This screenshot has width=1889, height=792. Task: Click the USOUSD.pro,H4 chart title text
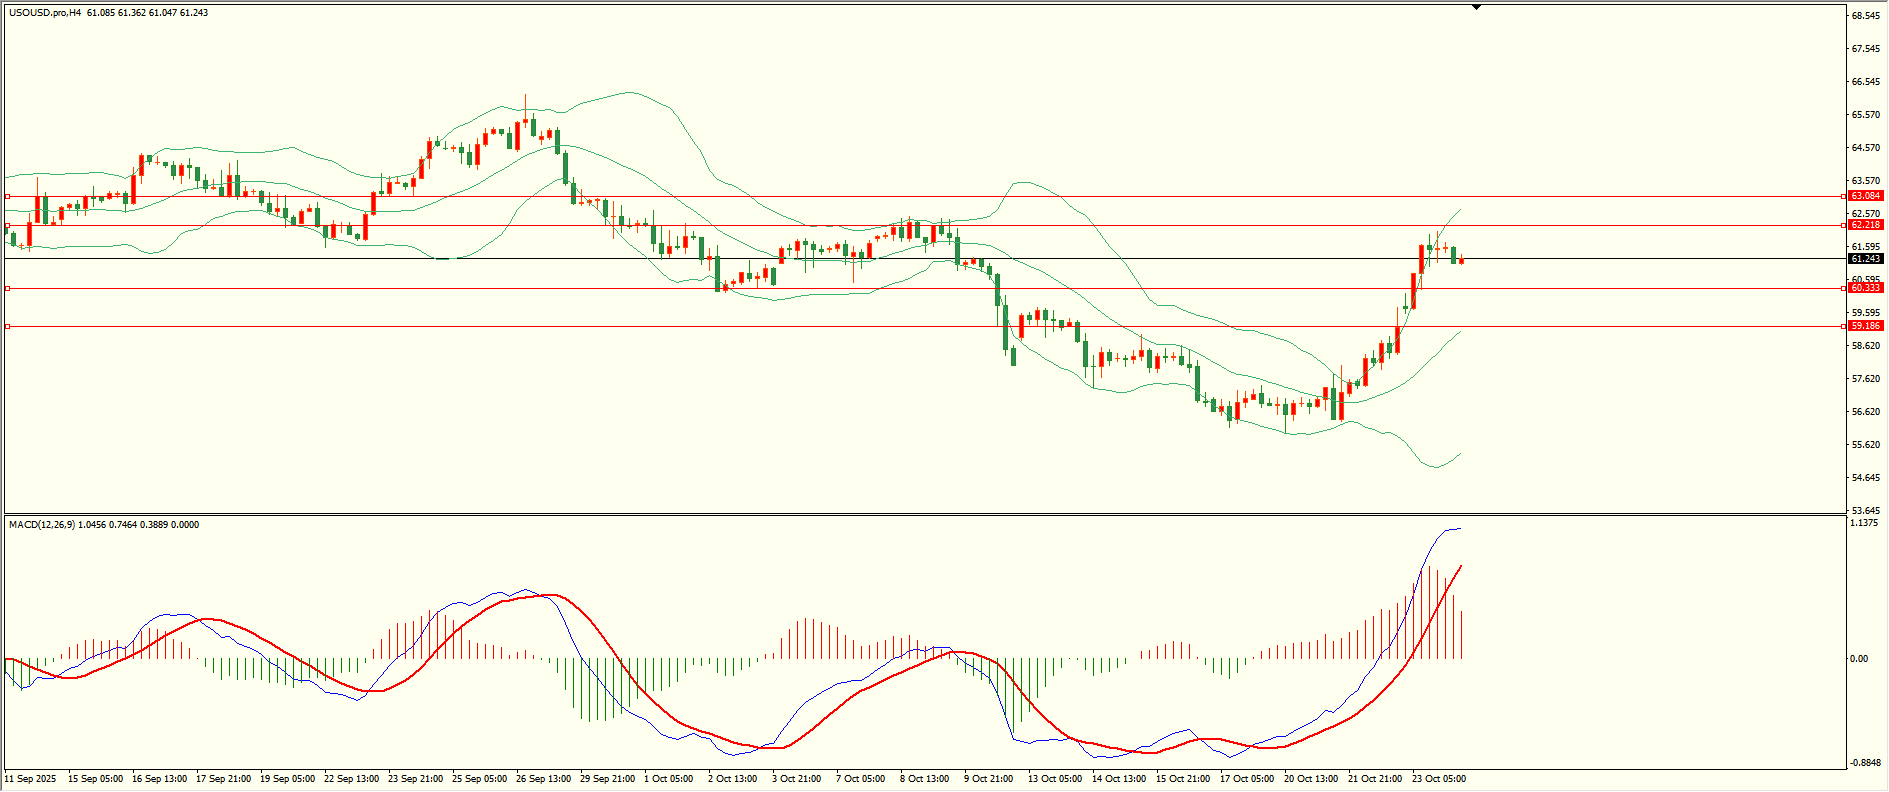click(45, 13)
